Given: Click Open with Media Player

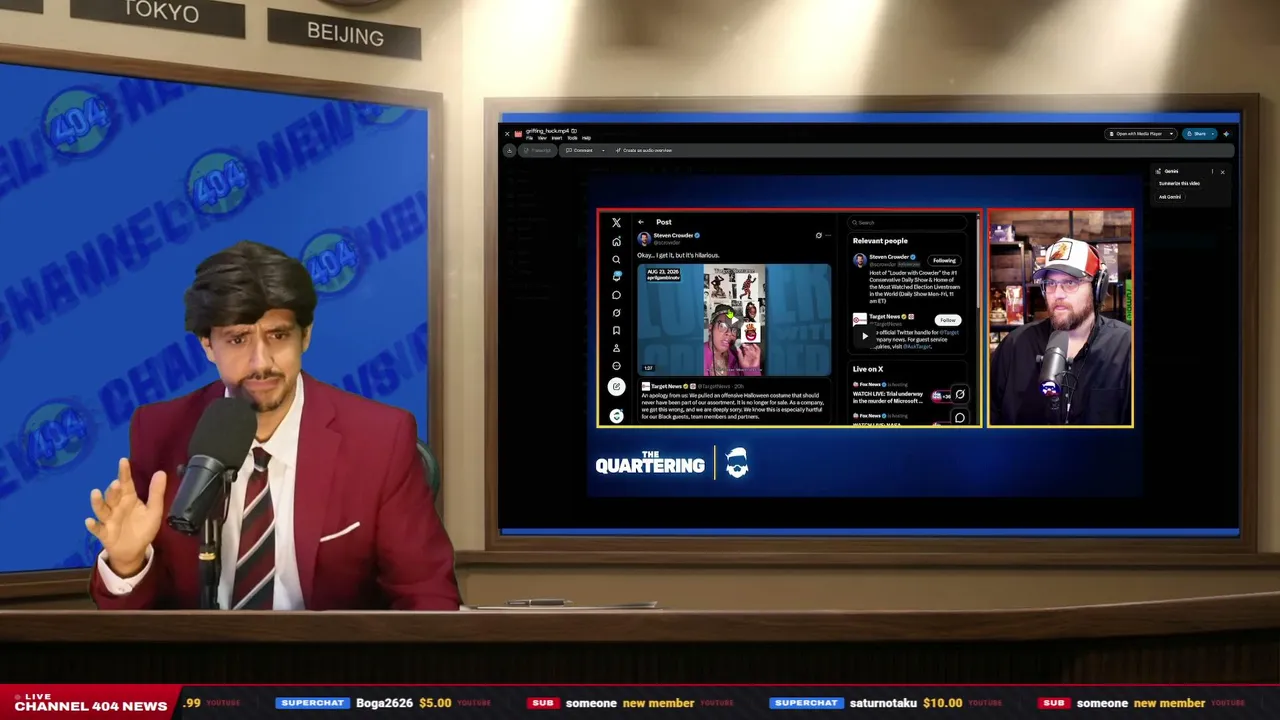Looking at the screenshot, I should 1136,134.
